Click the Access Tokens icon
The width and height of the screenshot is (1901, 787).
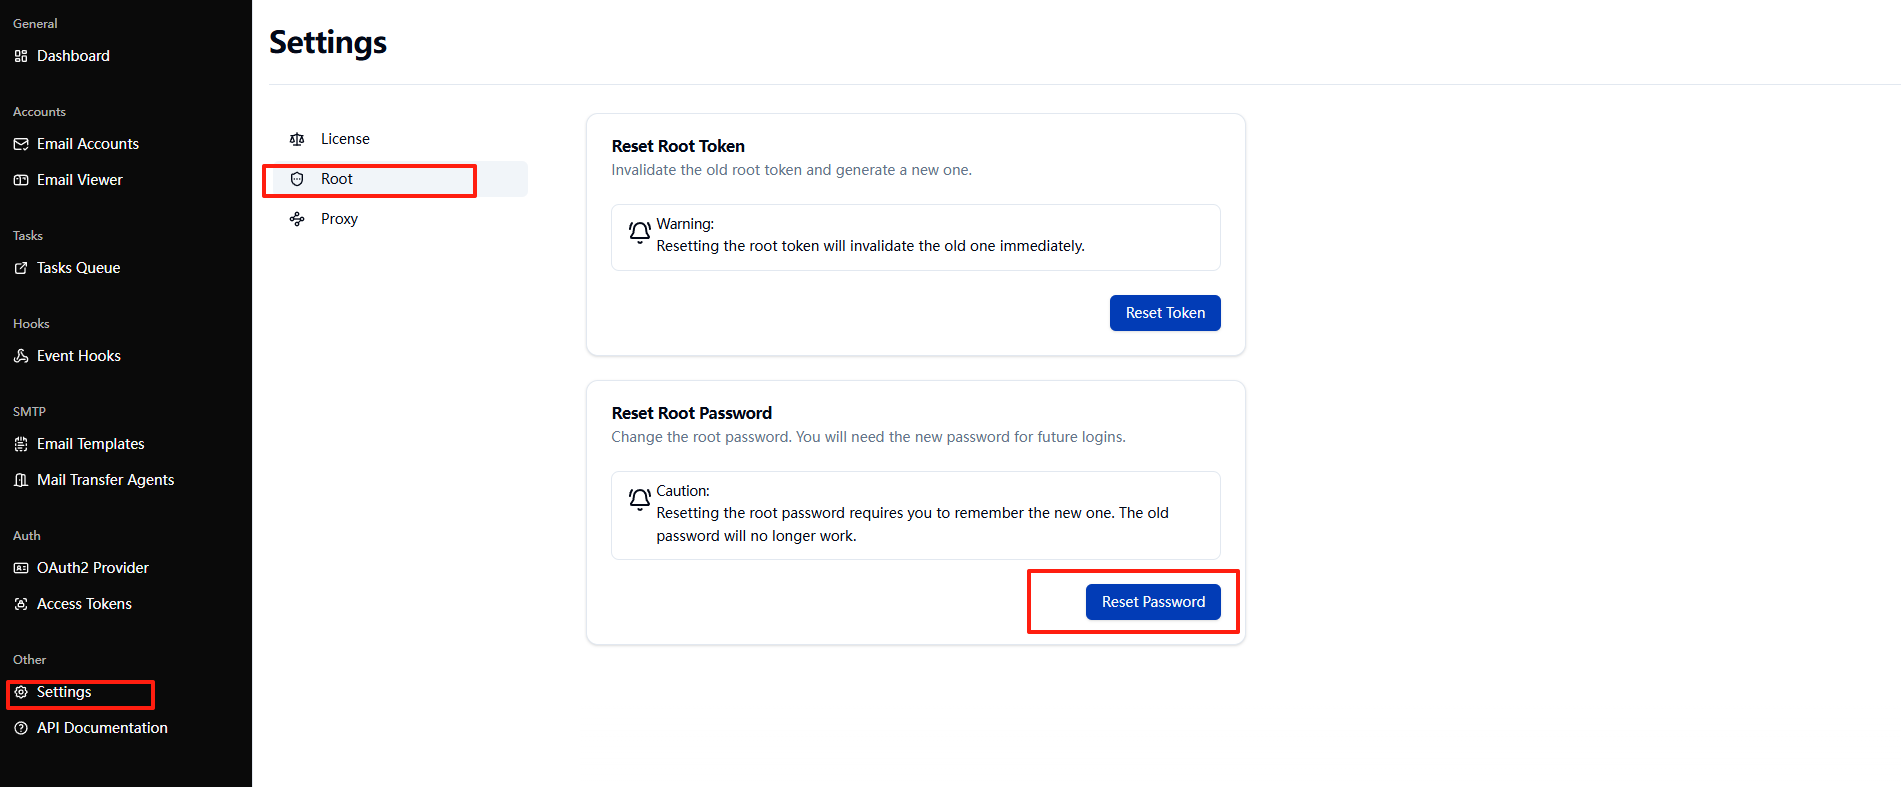point(21,604)
